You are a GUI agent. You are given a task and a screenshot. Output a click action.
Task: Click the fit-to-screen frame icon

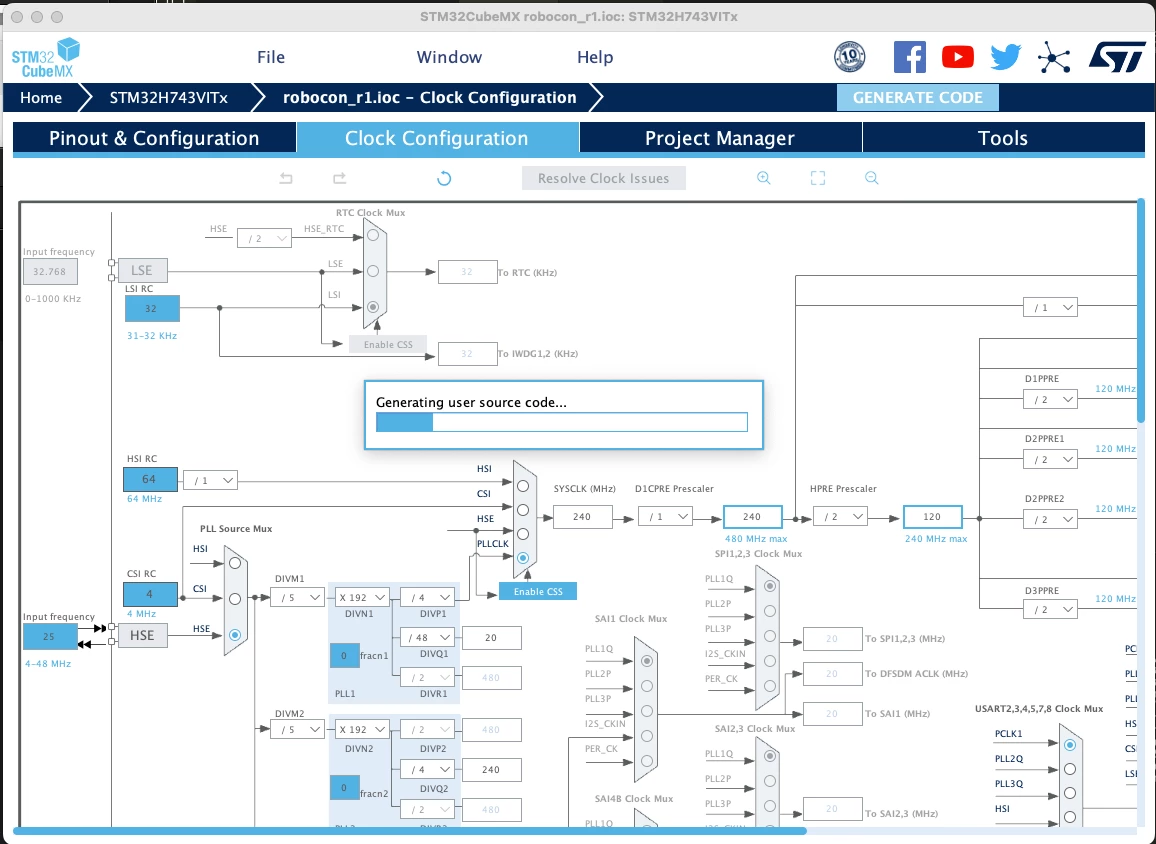818,178
